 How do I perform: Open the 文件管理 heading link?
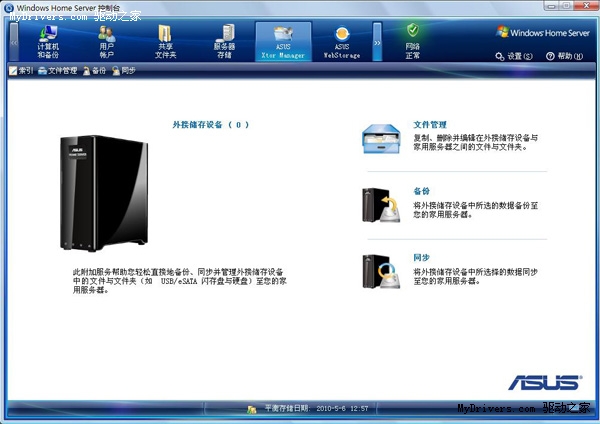click(x=430, y=125)
